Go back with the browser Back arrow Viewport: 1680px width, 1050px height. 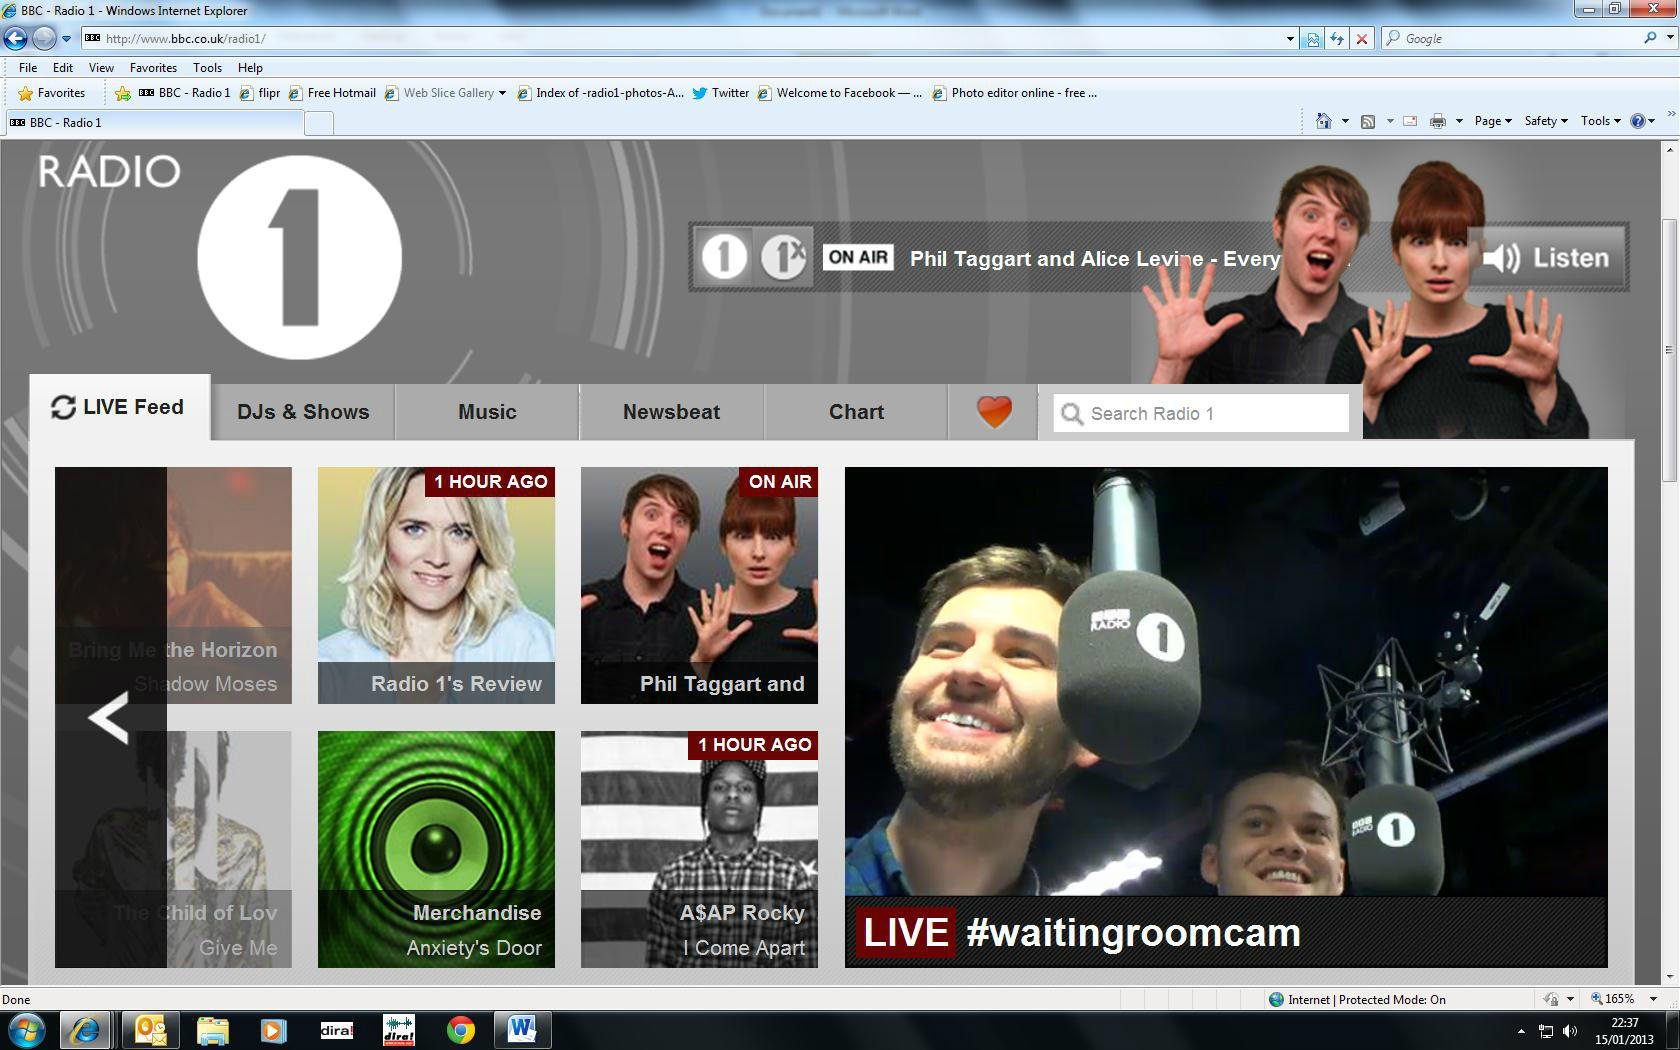15,38
